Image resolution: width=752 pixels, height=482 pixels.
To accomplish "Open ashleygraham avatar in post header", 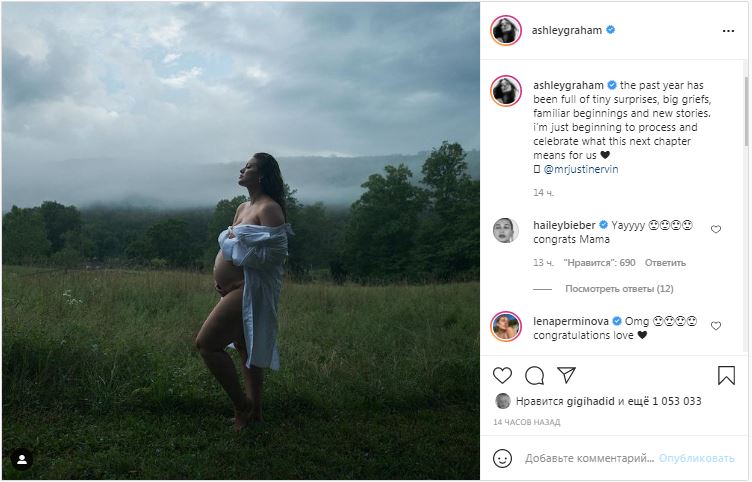I will [505, 30].
